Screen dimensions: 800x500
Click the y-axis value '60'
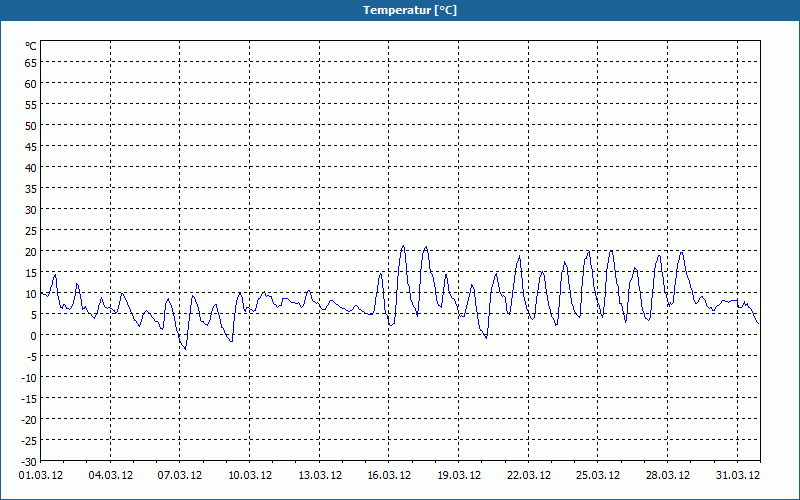(31, 84)
